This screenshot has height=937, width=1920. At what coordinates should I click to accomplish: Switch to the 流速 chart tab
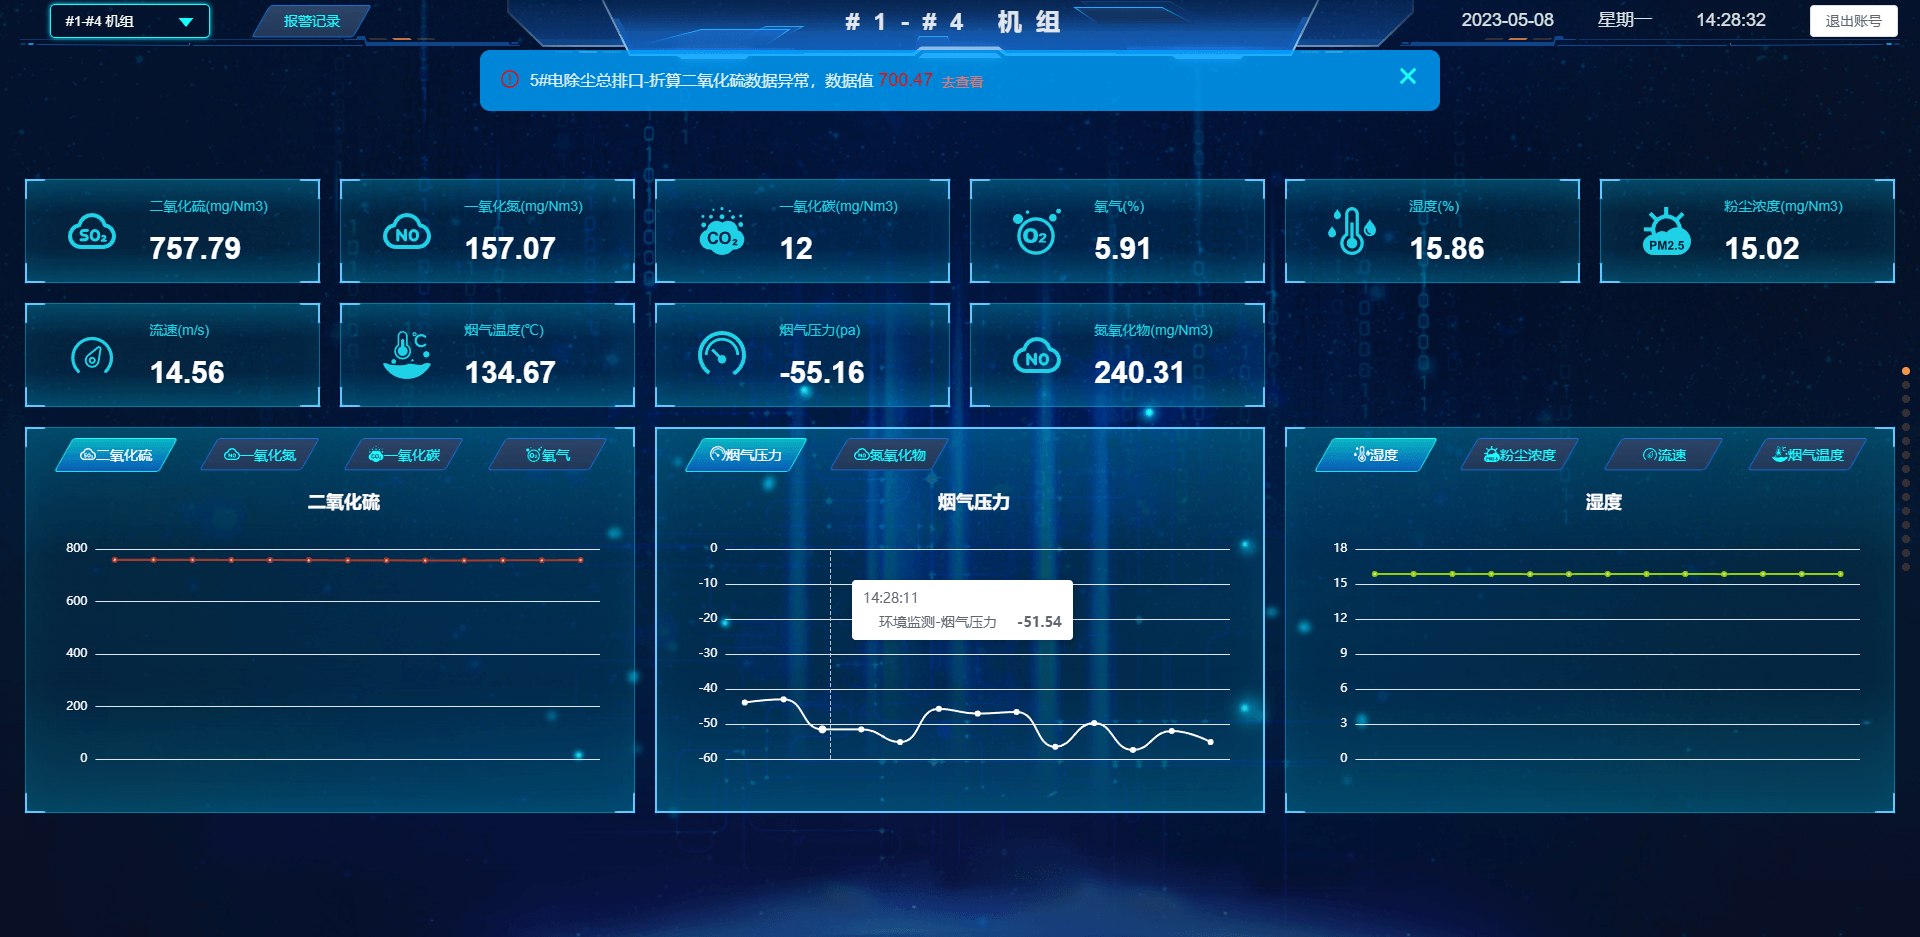coord(1664,455)
